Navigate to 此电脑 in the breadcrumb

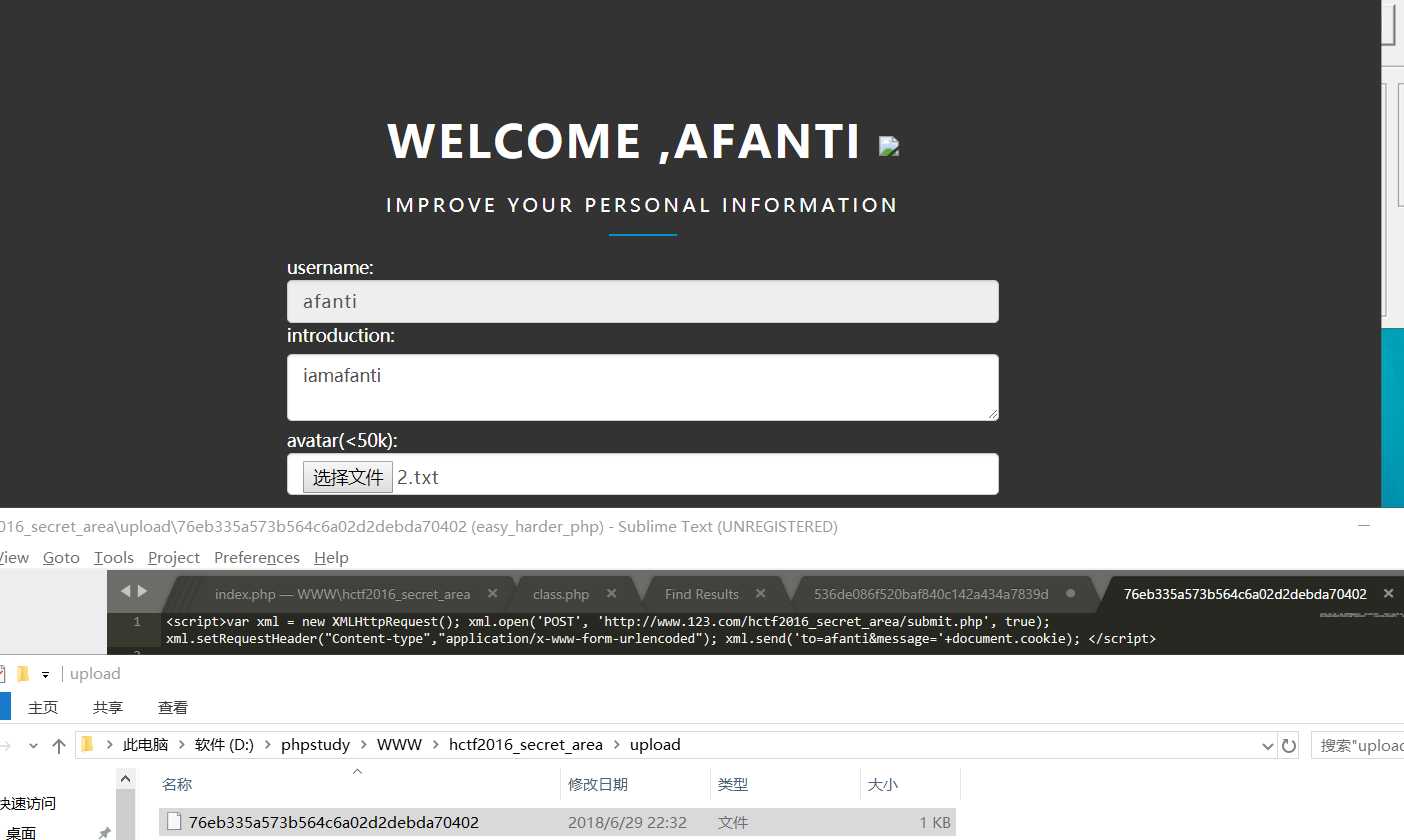[146, 745]
